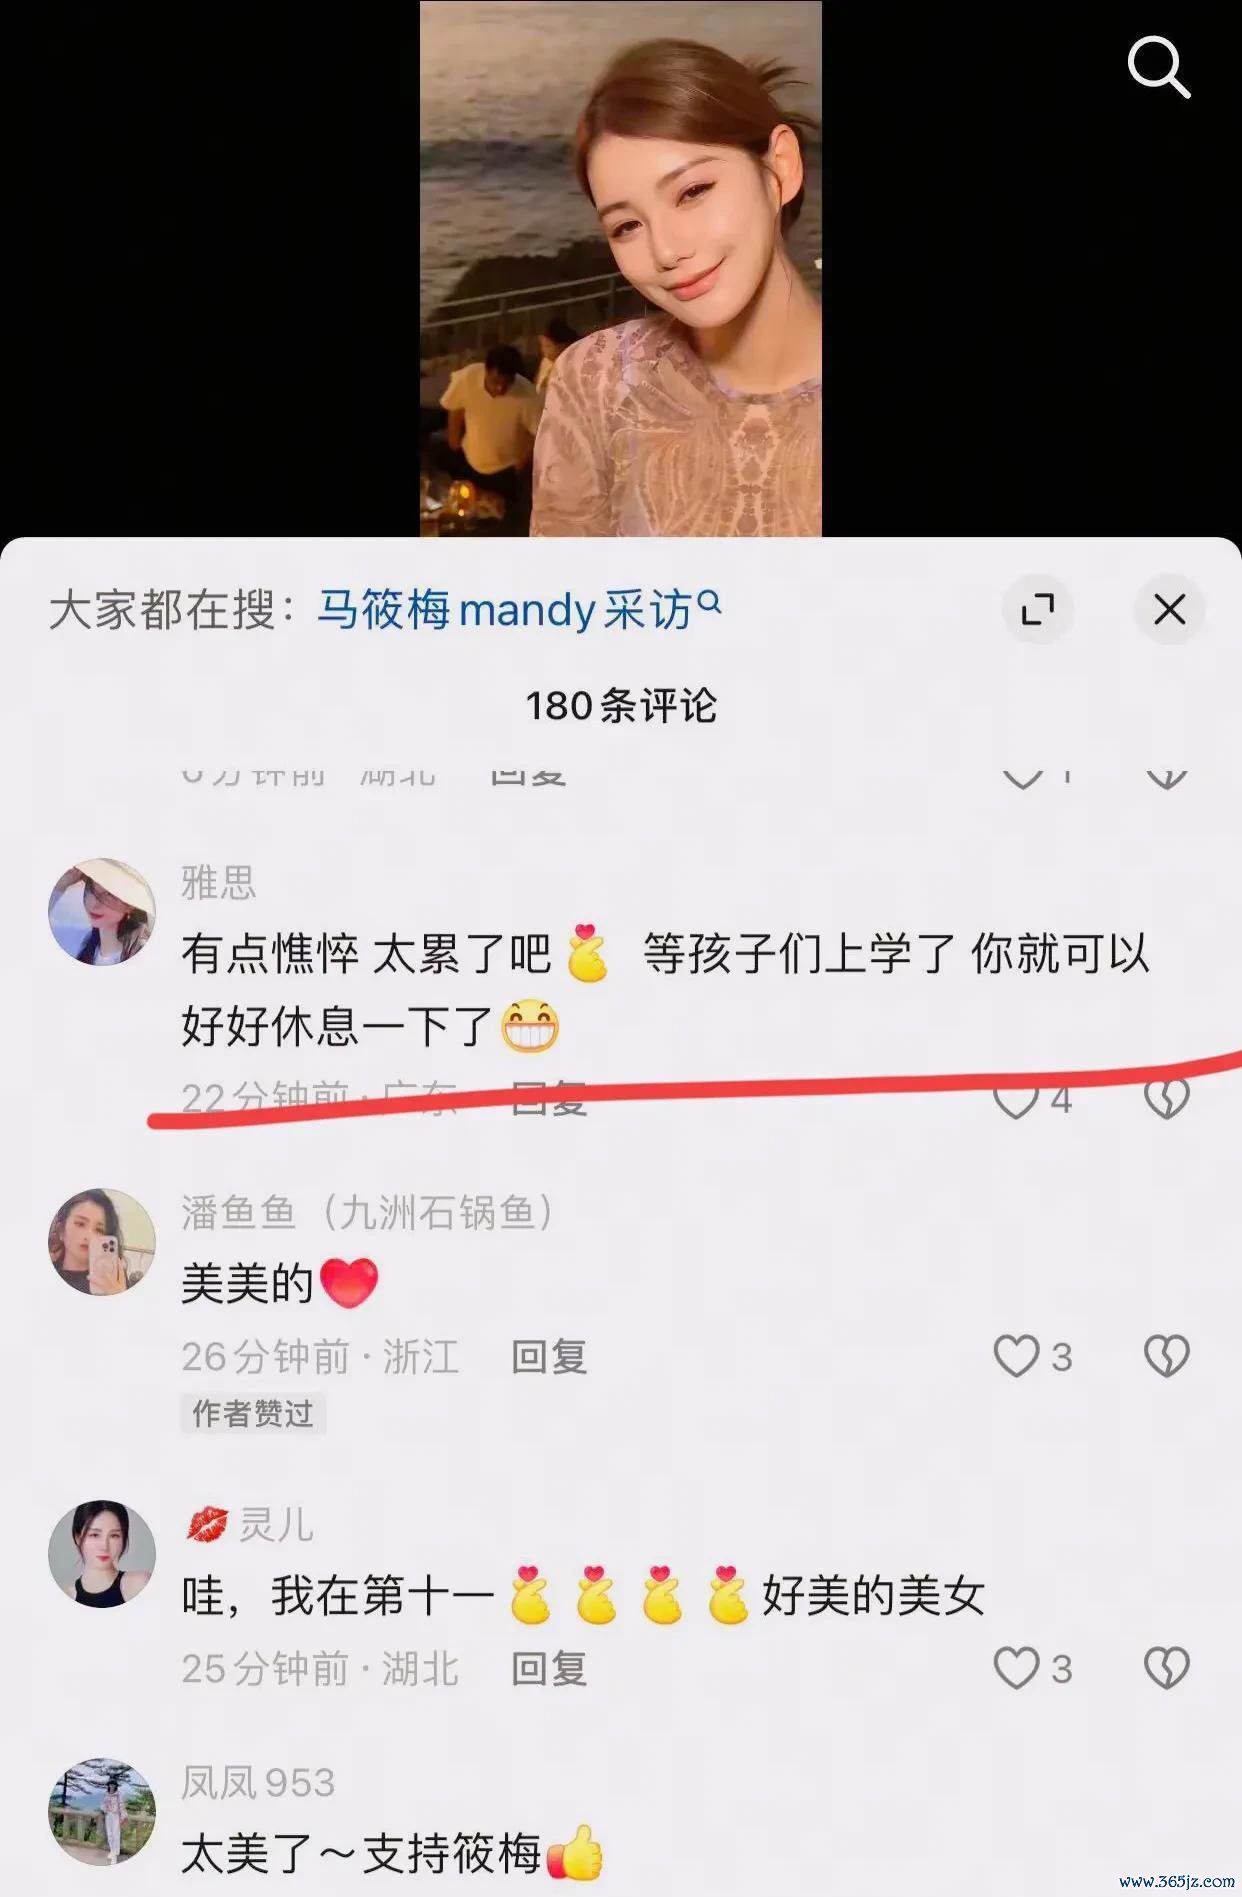Viewport: 1242px width, 1897px height.
Task: Tap the search magnifier icon
Action: 1159,67
